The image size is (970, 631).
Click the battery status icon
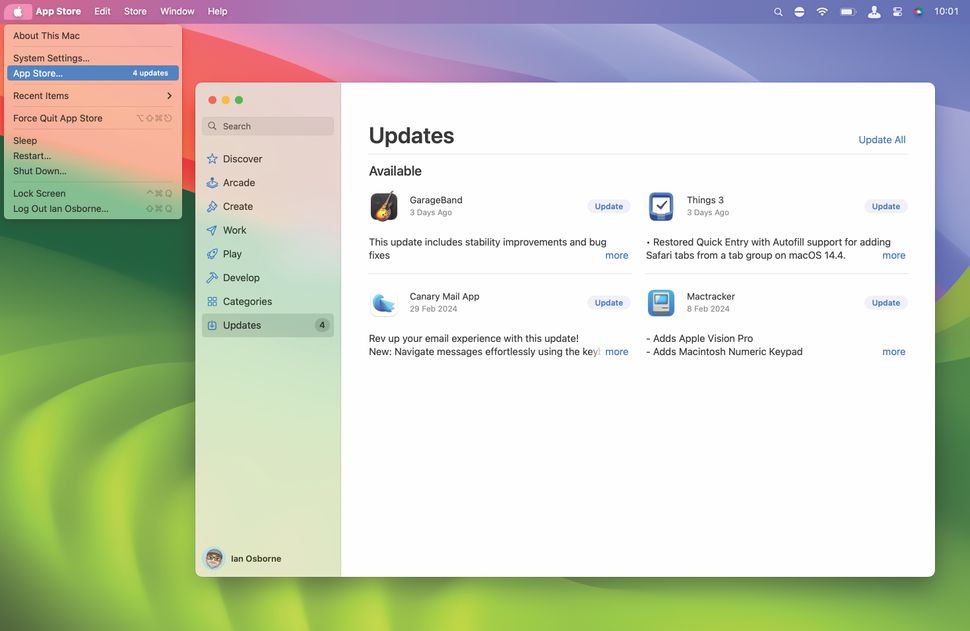(x=848, y=11)
